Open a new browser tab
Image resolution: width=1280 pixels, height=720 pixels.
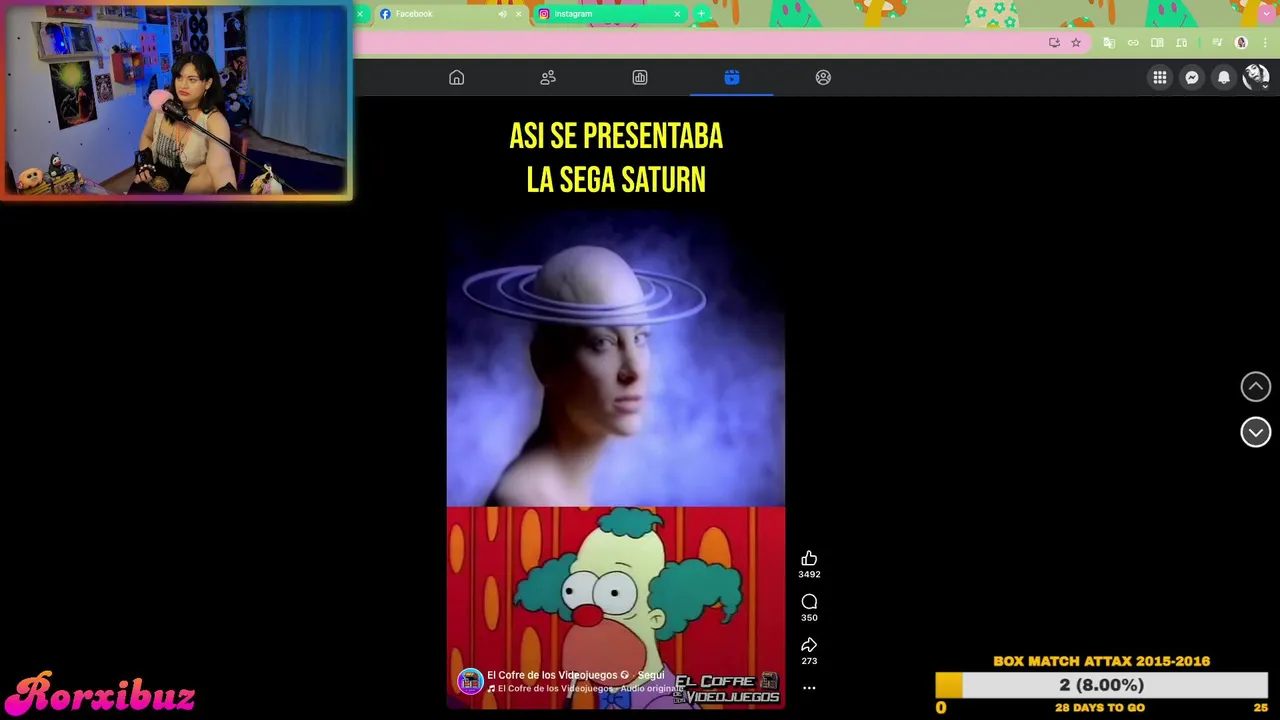tap(701, 14)
